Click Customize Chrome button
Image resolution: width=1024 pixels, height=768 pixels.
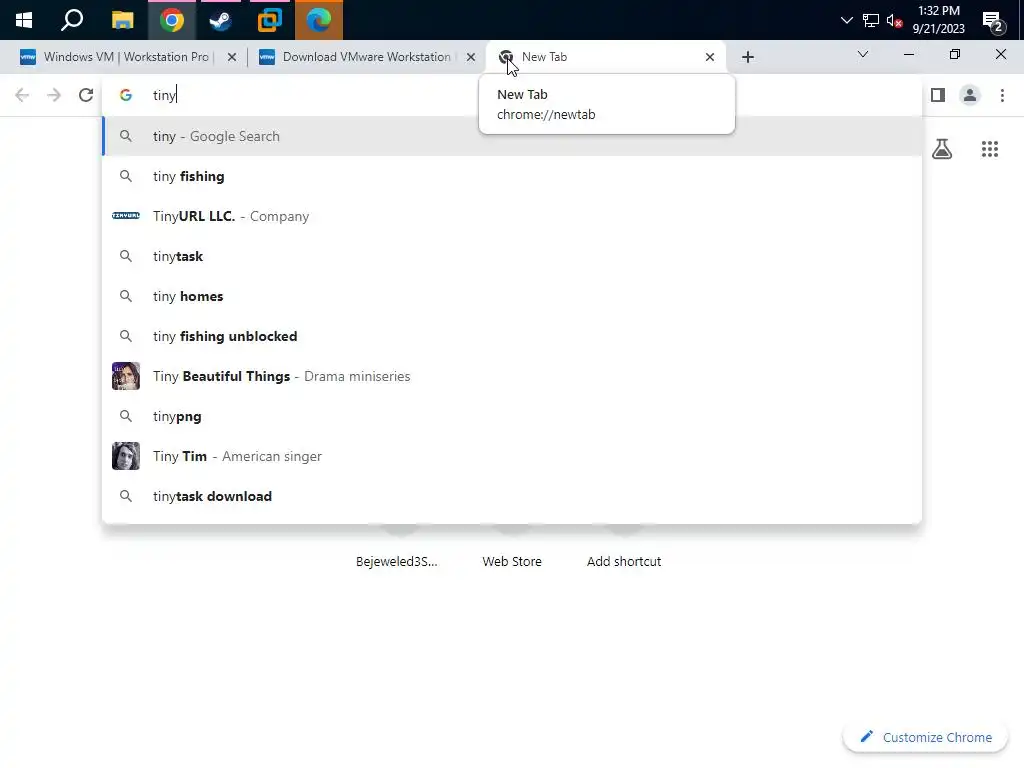pos(925,737)
